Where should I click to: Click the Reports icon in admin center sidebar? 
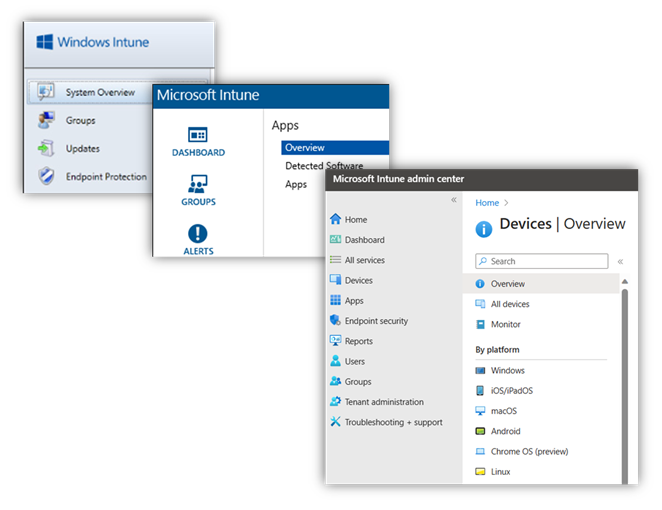point(335,340)
